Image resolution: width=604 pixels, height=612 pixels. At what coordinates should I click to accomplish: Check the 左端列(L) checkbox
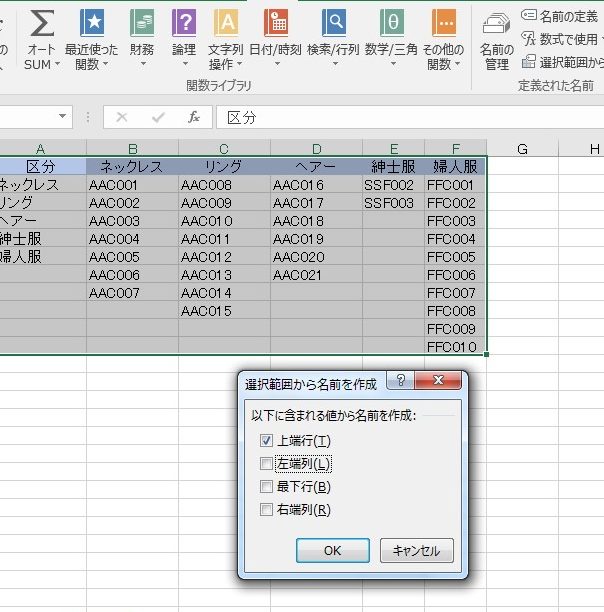[266, 464]
